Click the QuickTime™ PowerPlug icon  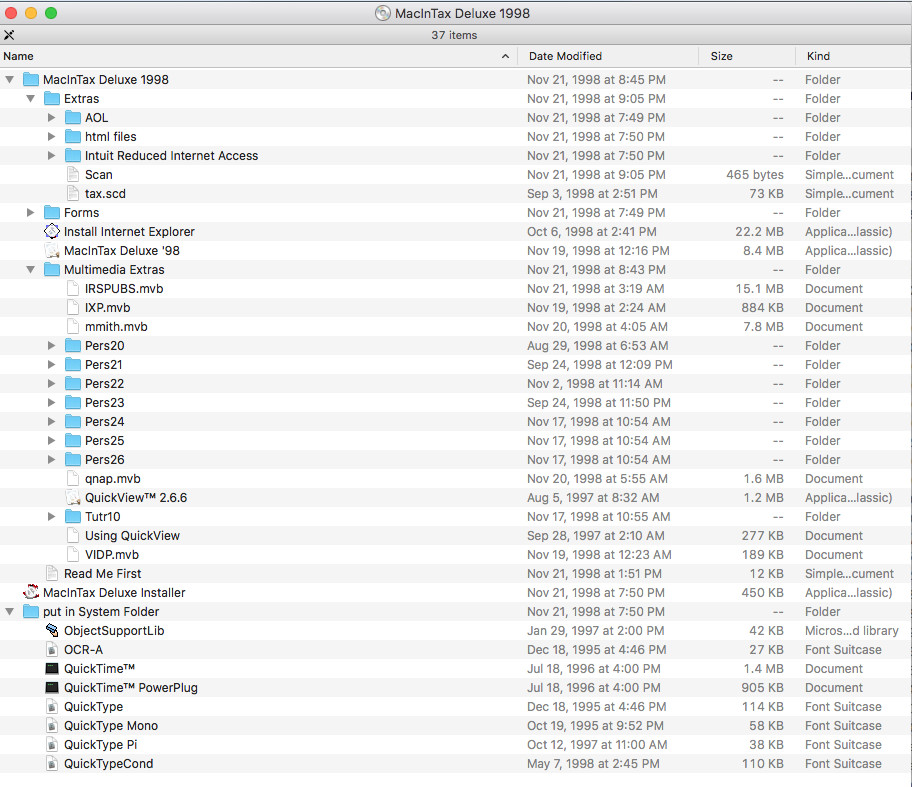(x=52, y=688)
